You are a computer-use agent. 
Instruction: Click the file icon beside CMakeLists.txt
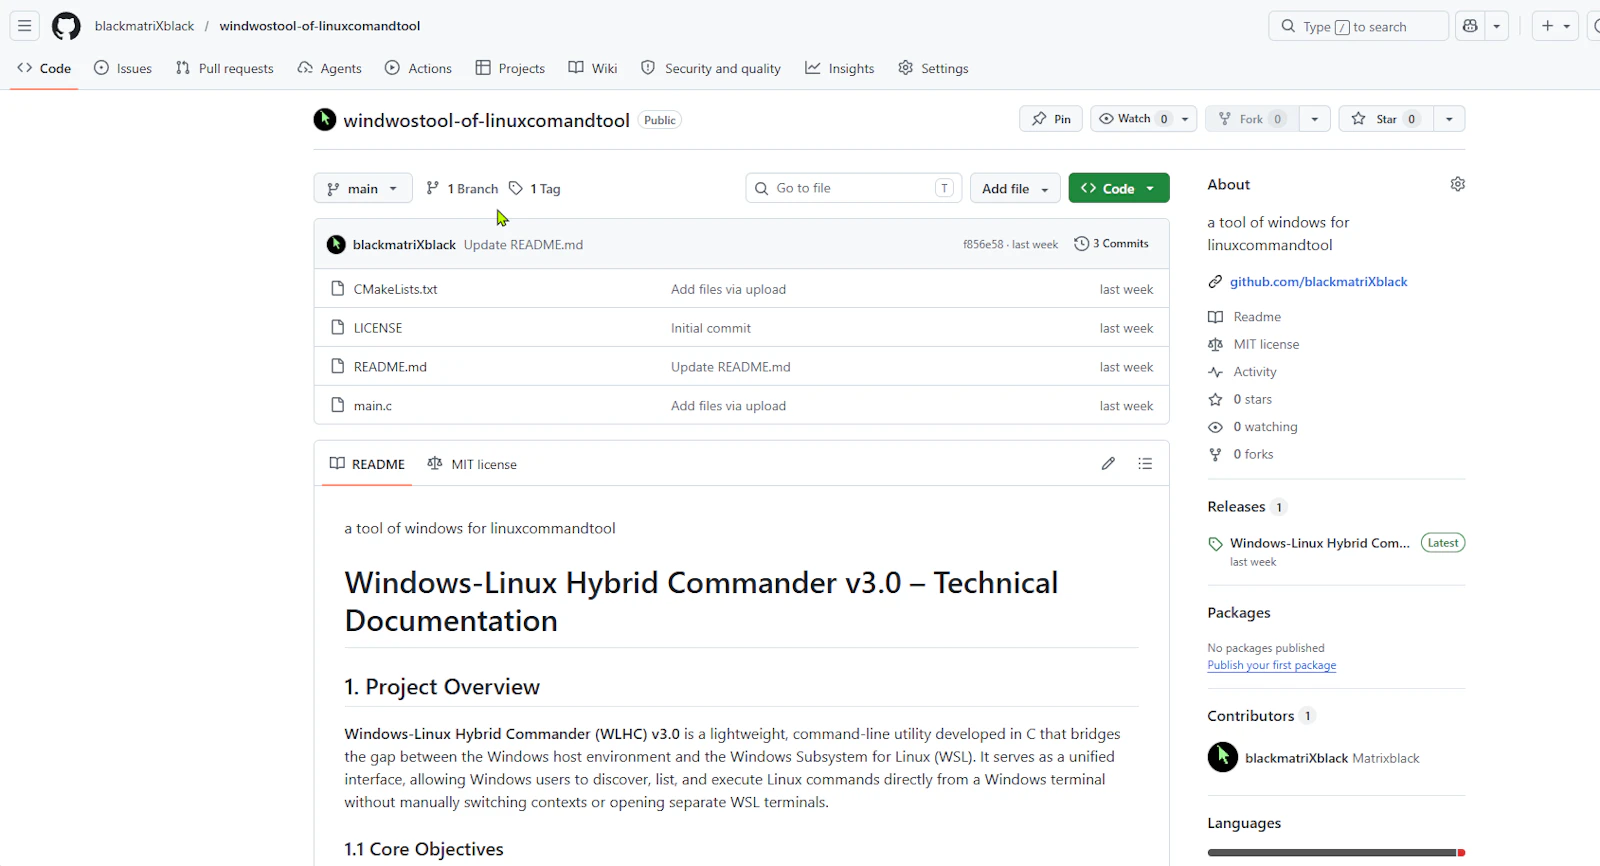click(x=338, y=289)
